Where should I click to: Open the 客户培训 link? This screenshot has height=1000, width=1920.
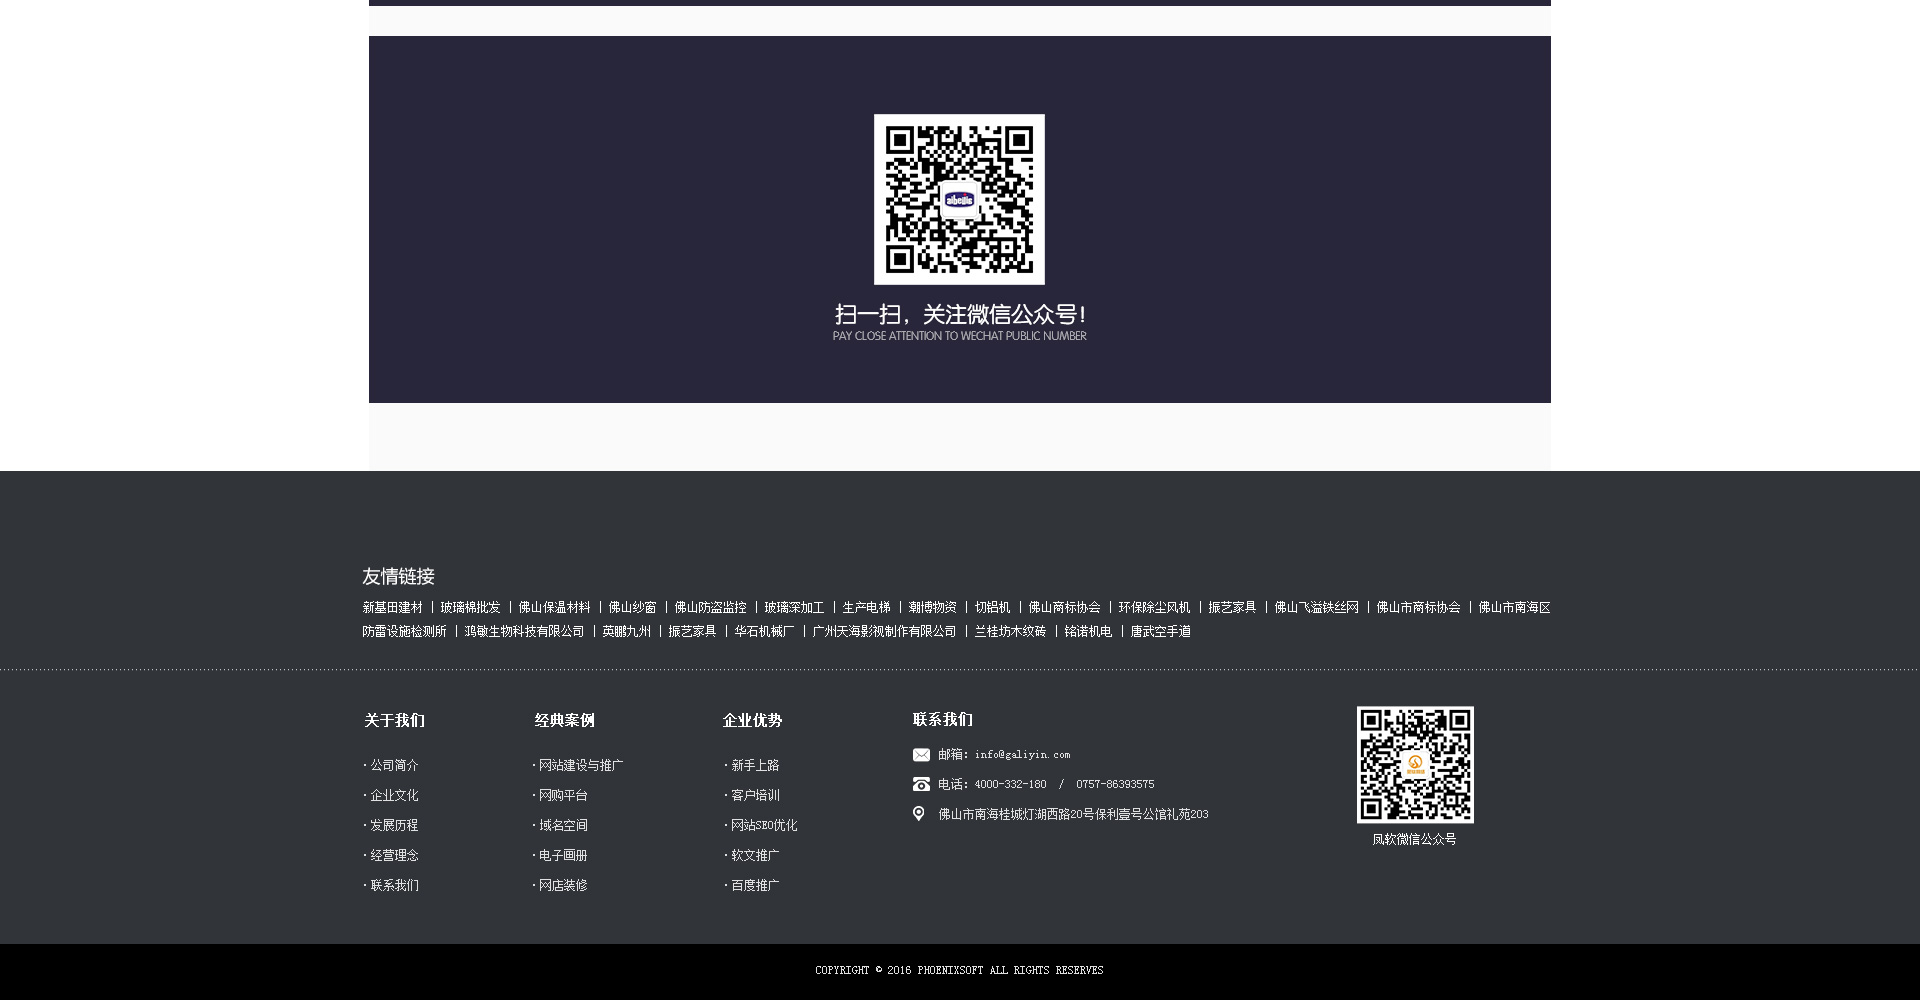coord(754,796)
